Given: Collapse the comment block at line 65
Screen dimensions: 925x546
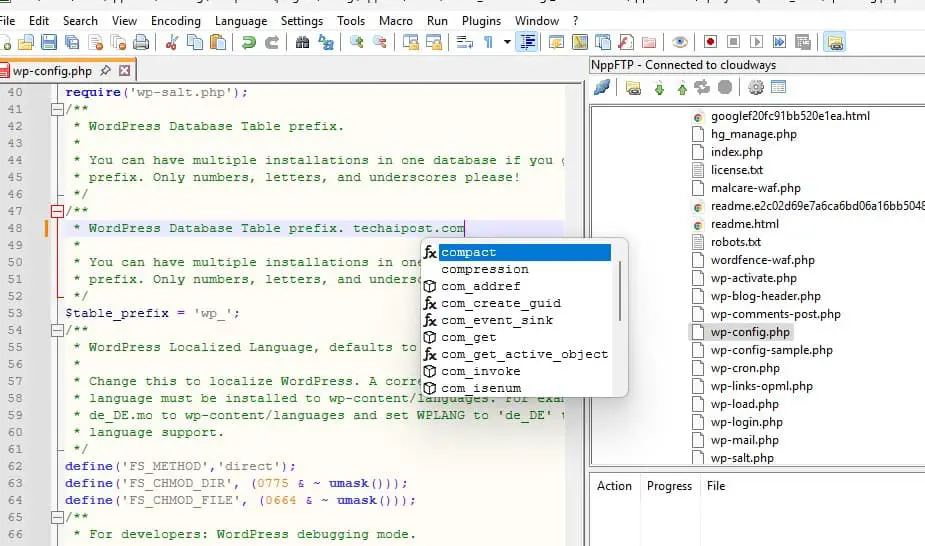Looking at the screenshot, I should click(x=57, y=517).
